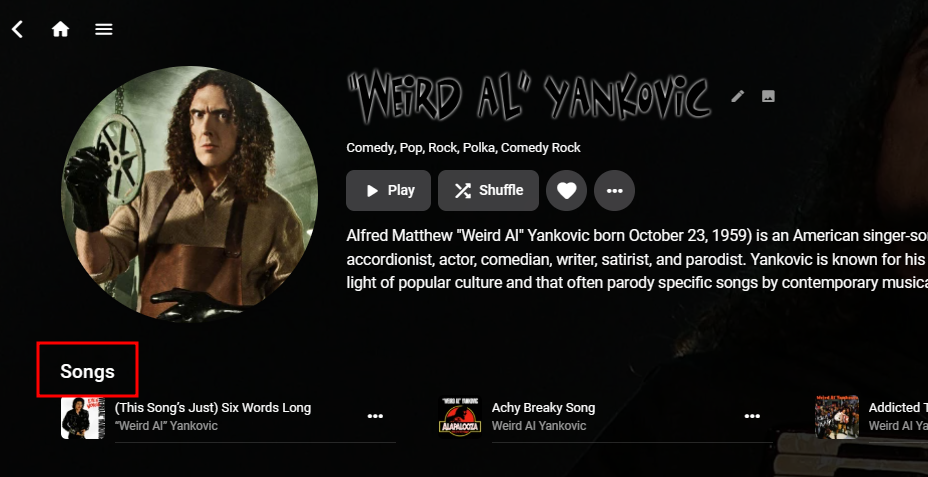
Task: Open the home screen icon
Action: point(60,29)
